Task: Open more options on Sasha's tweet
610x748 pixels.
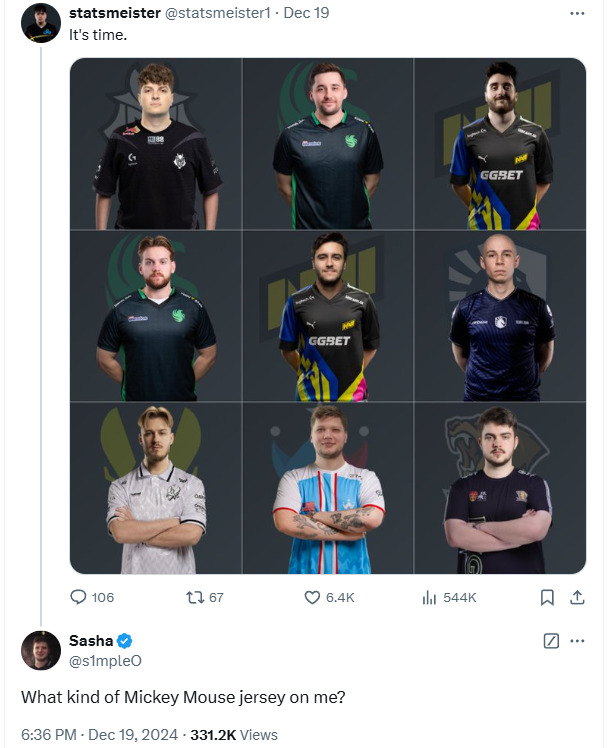Action: 577,641
